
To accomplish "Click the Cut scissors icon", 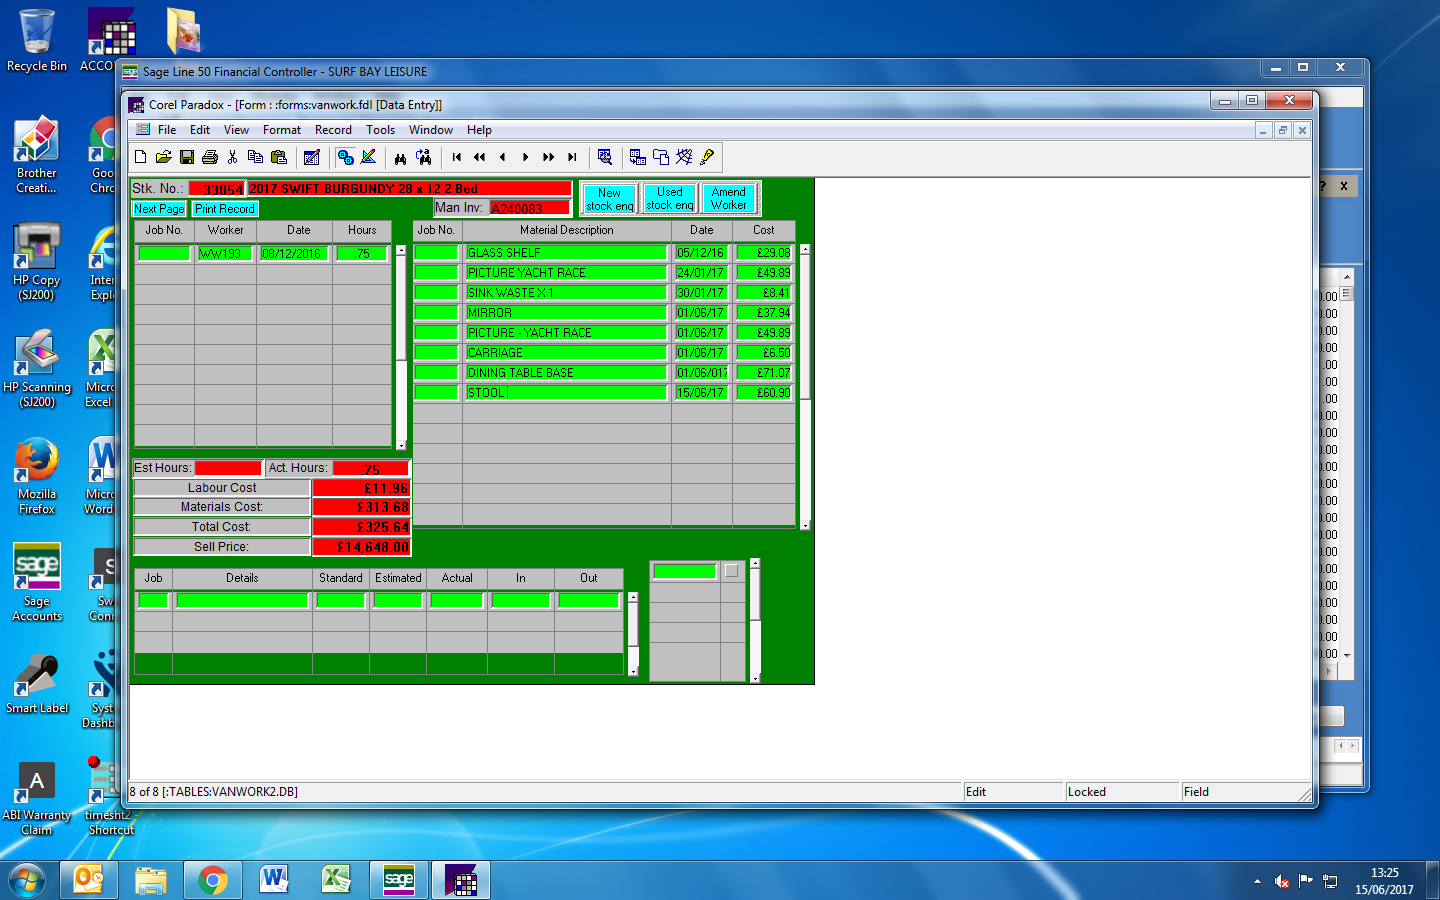I will point(233,157).
